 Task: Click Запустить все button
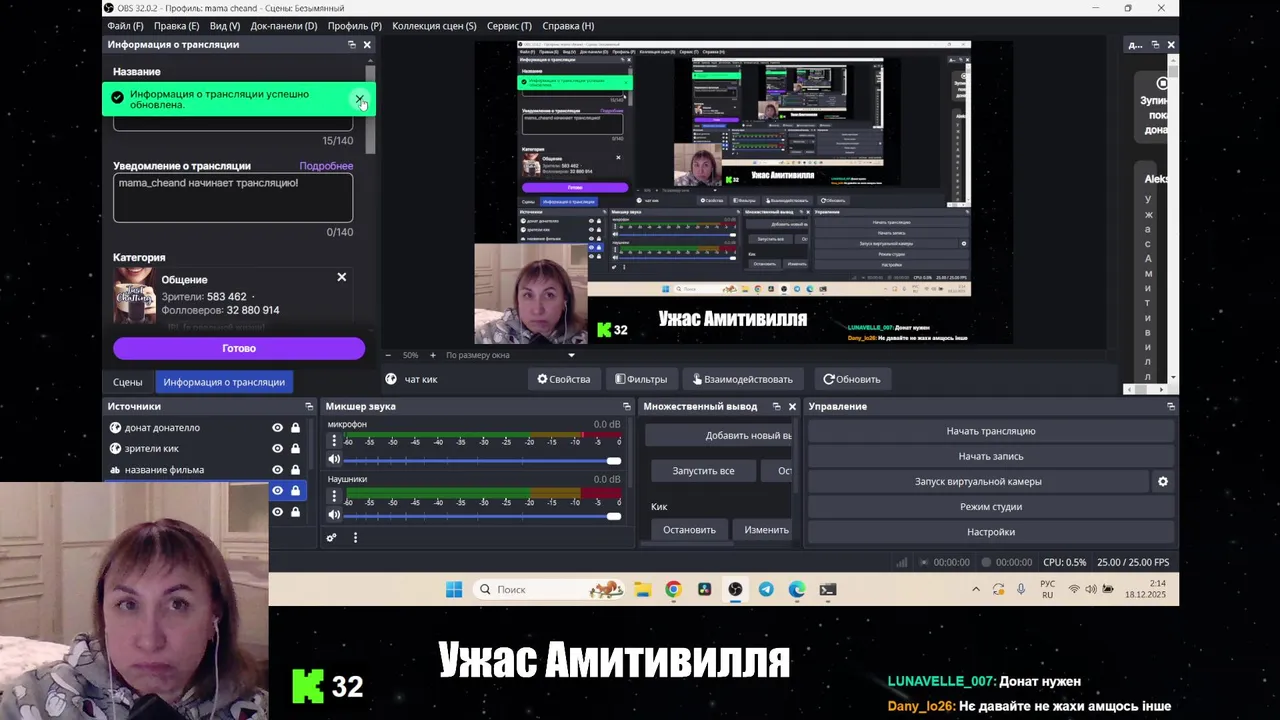point(703,471)
